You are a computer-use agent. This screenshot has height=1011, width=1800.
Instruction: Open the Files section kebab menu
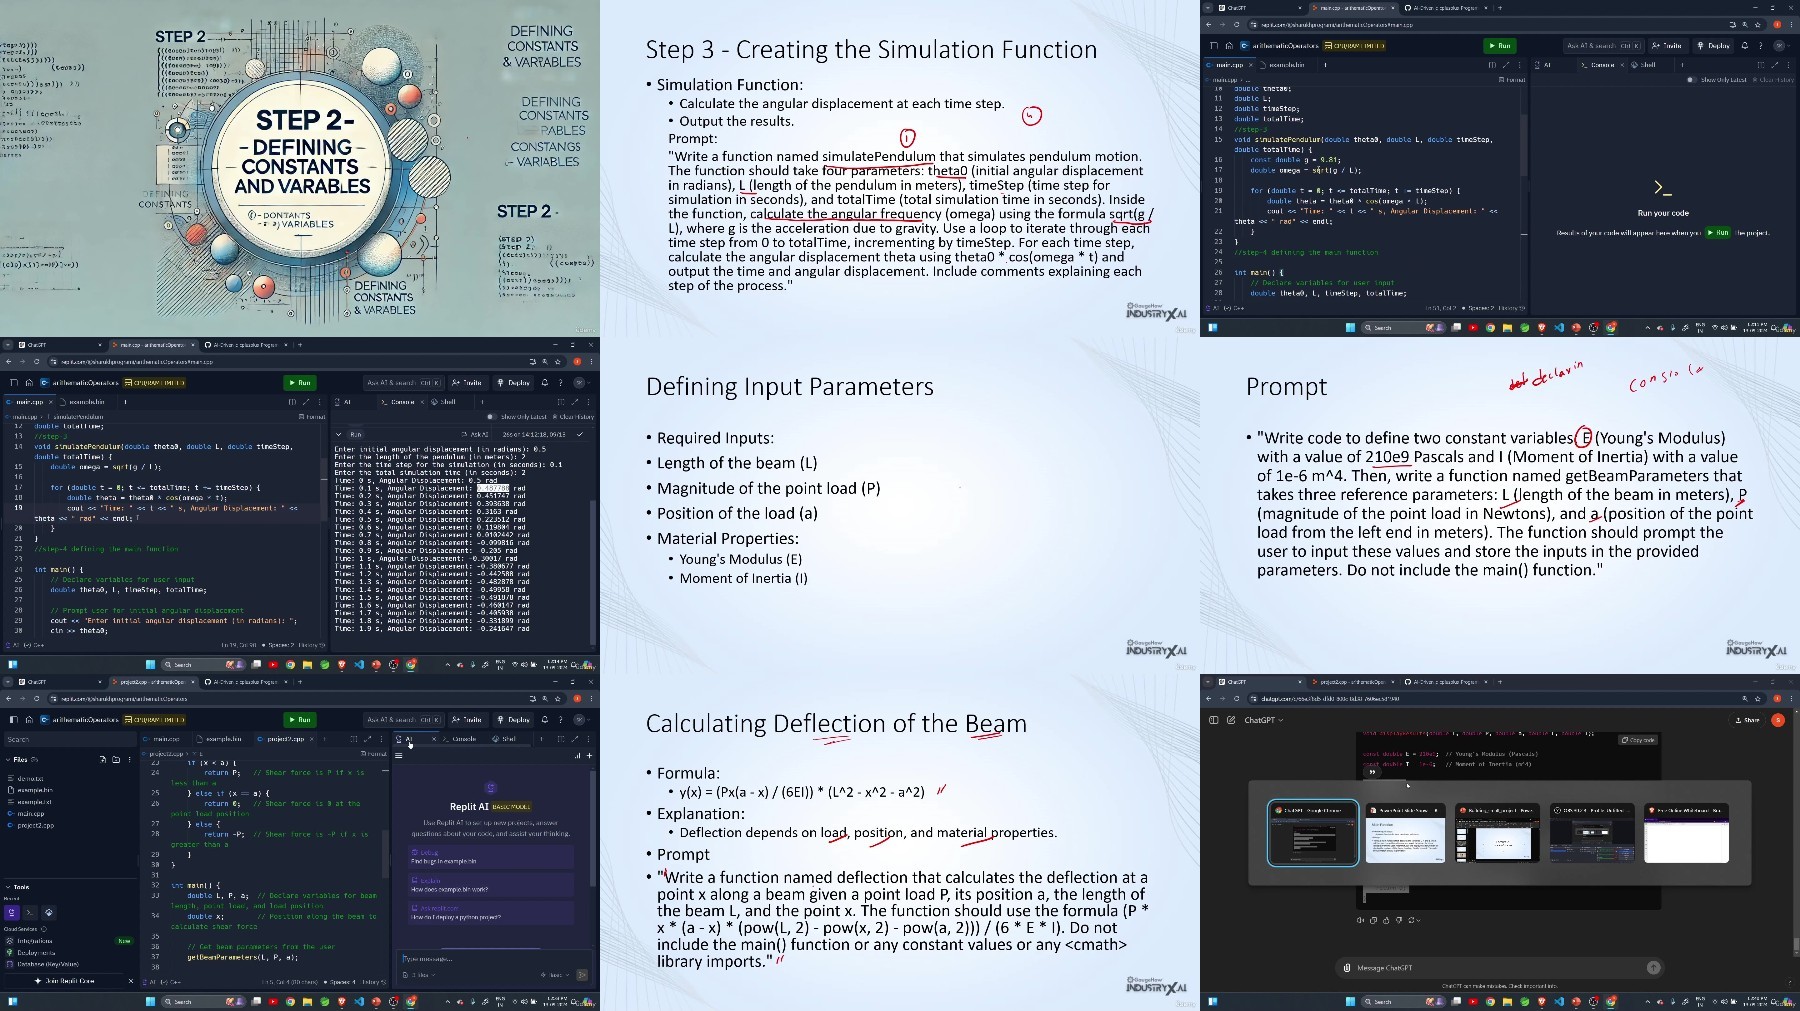pyautogui.click(x=128, y=760)
